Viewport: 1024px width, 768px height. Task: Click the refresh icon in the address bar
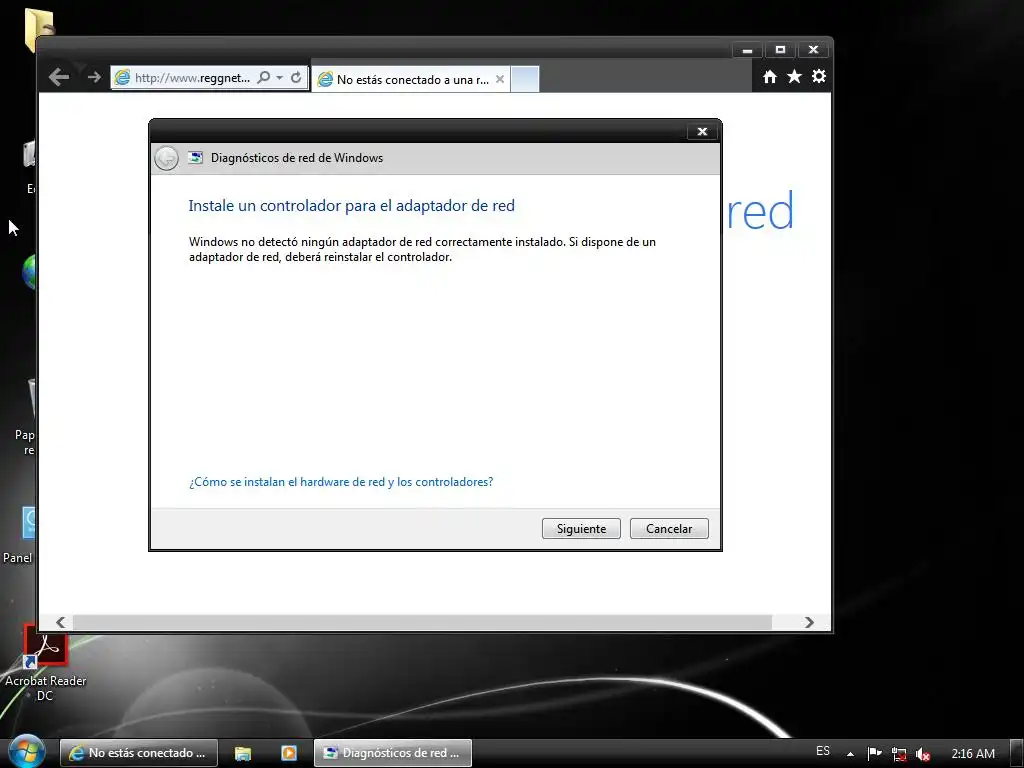(x=296, y=78)
